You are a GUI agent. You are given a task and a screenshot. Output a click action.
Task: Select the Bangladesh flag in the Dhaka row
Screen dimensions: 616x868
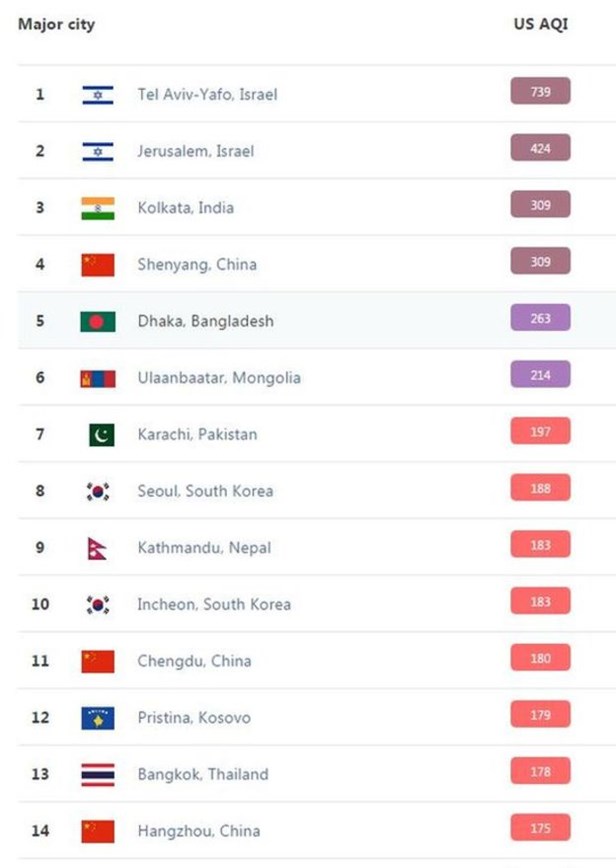[98, 321]
